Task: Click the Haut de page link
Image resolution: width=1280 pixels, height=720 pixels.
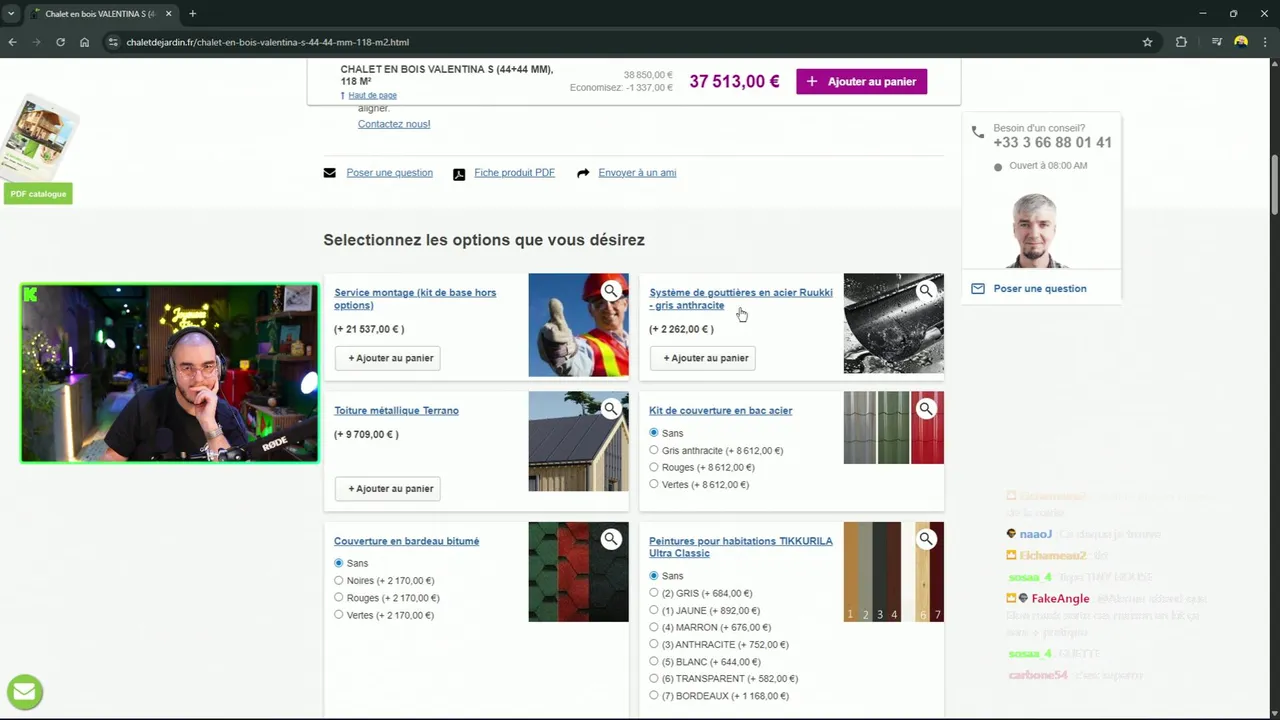Action: tap(372, 96)
